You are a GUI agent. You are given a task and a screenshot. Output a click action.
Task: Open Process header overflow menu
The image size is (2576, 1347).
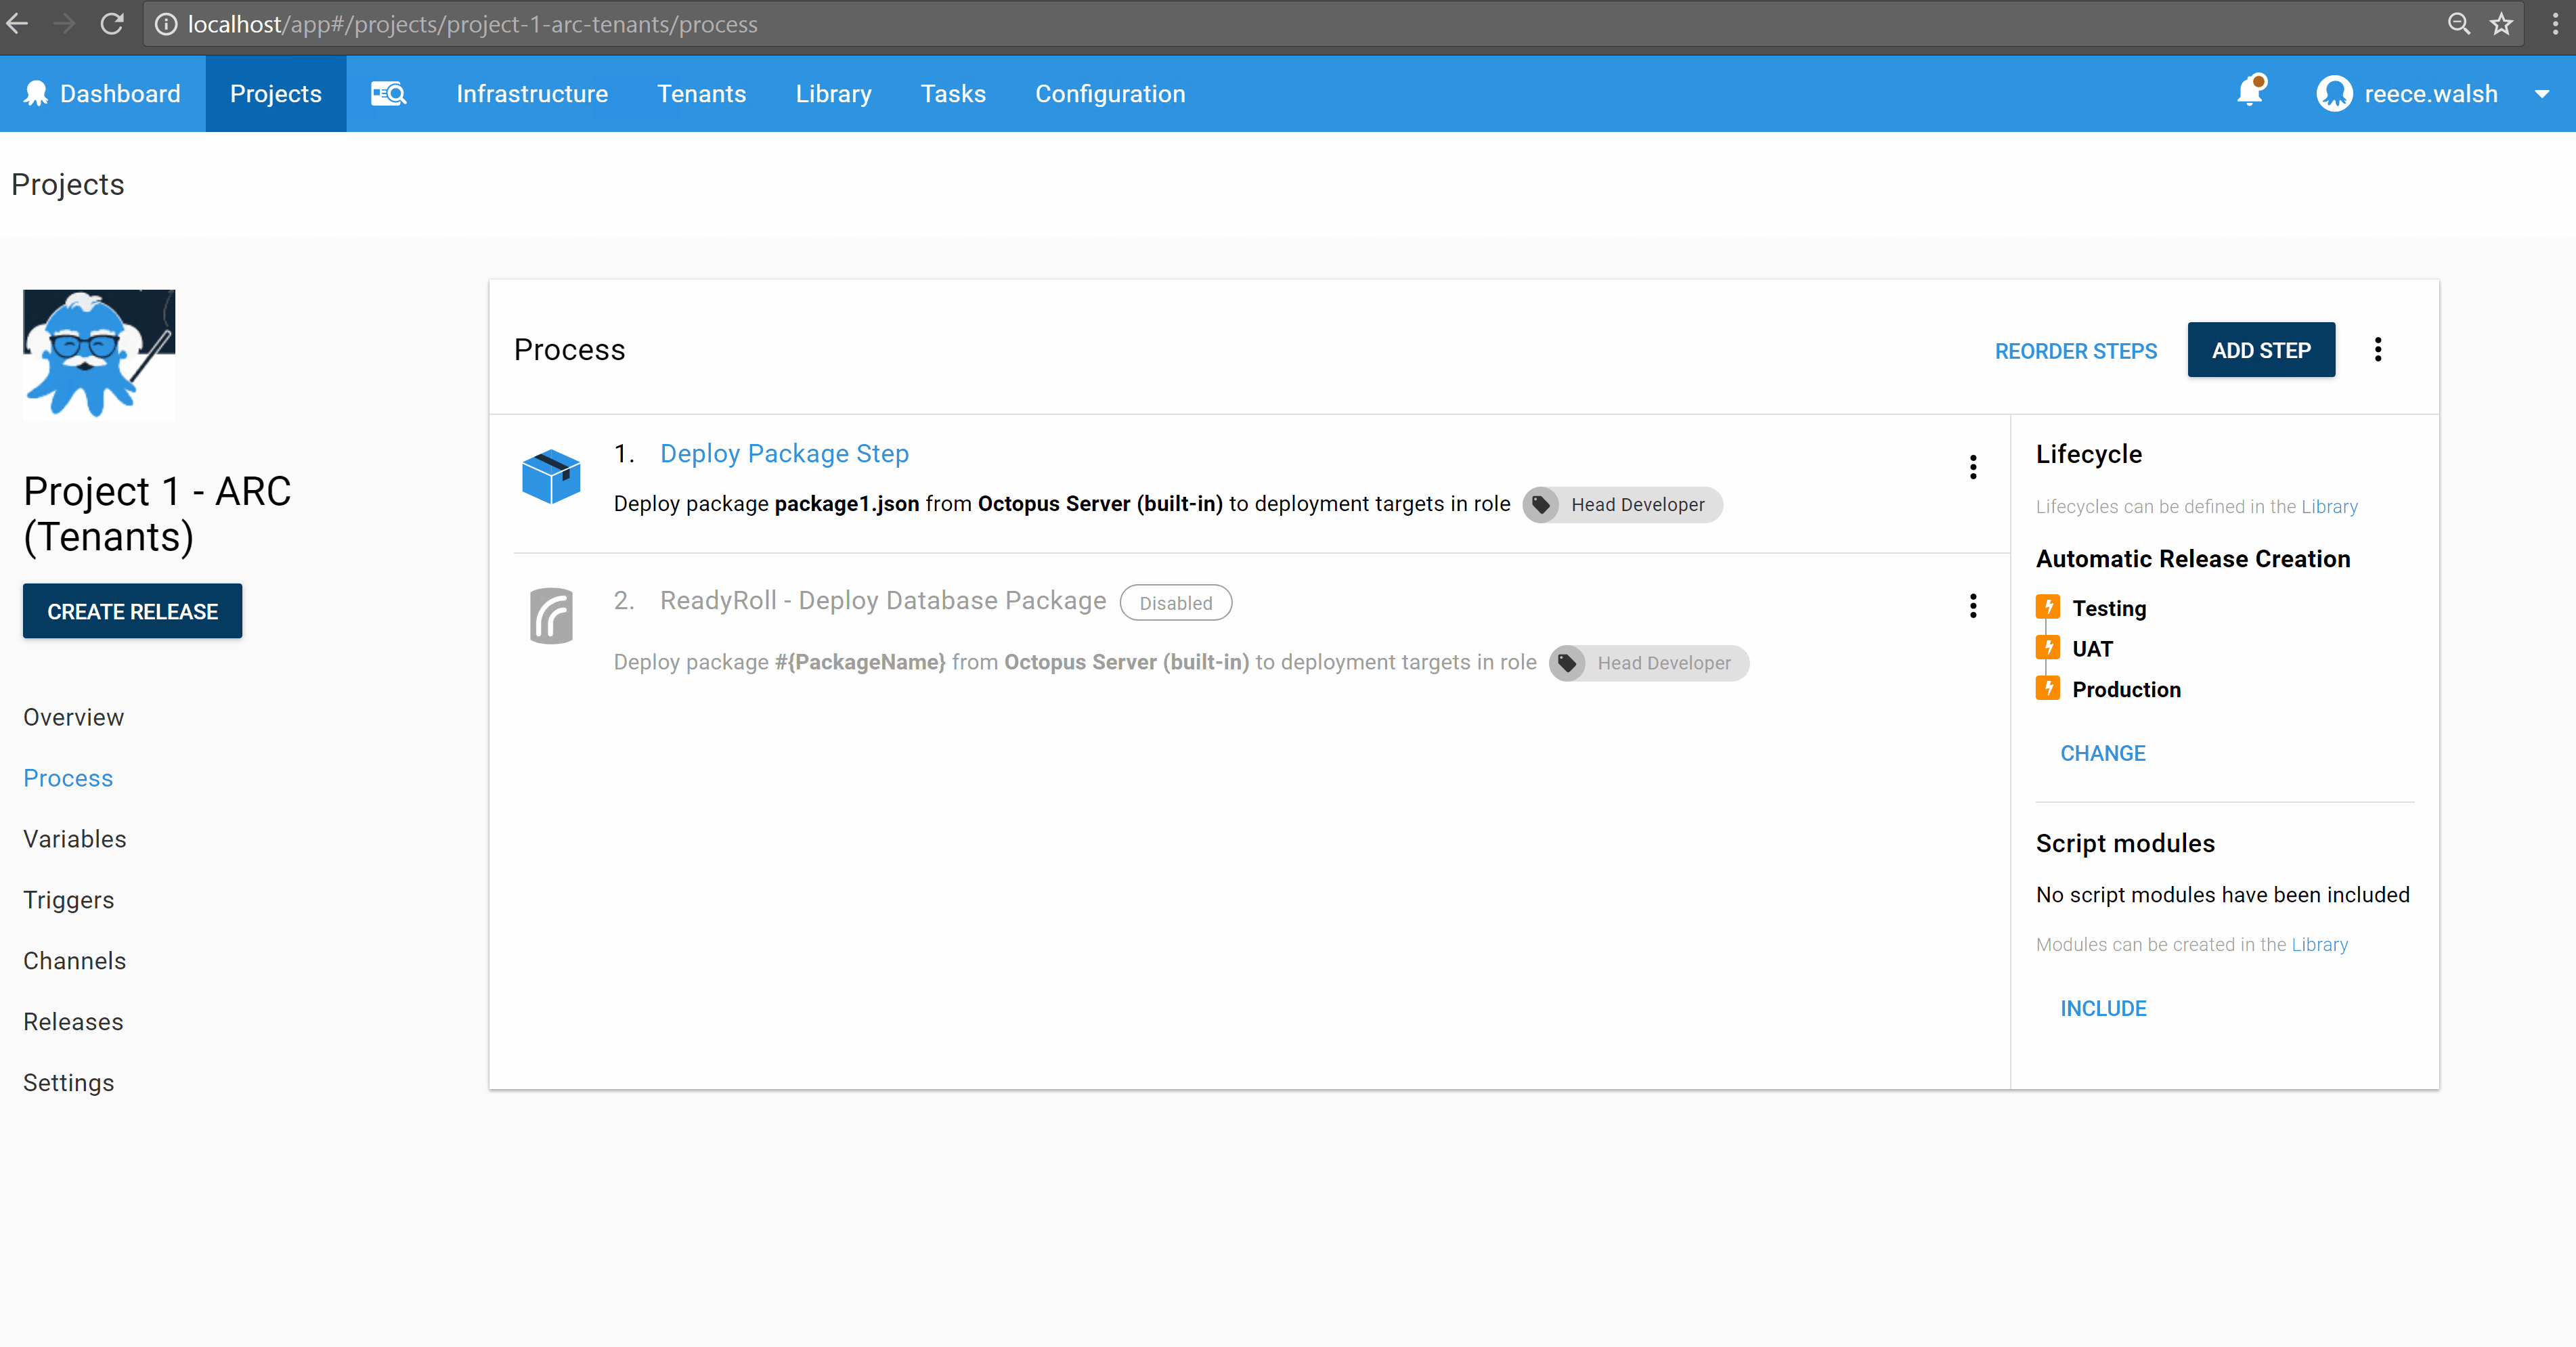point(2378,350)
